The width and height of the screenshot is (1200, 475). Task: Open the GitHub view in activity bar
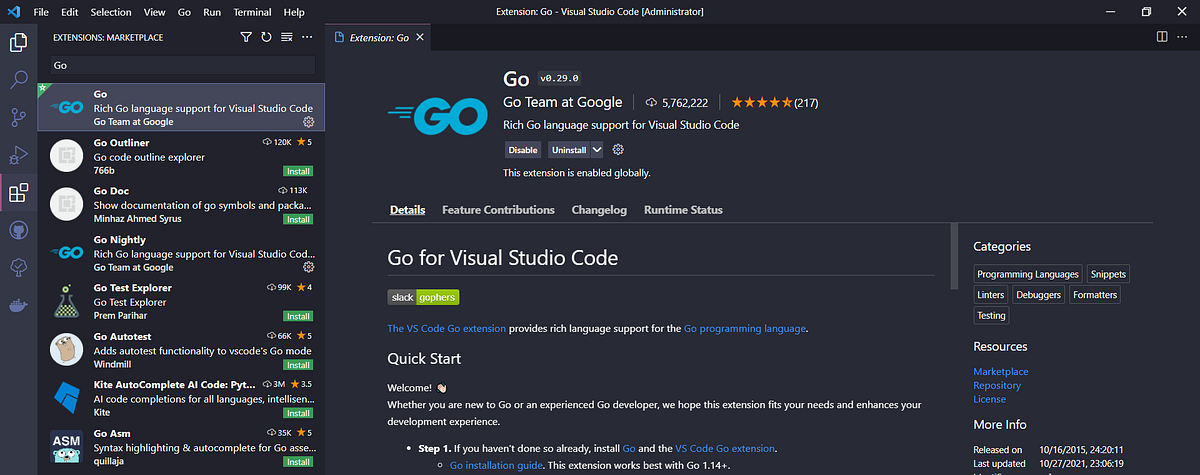coord(18,230)
